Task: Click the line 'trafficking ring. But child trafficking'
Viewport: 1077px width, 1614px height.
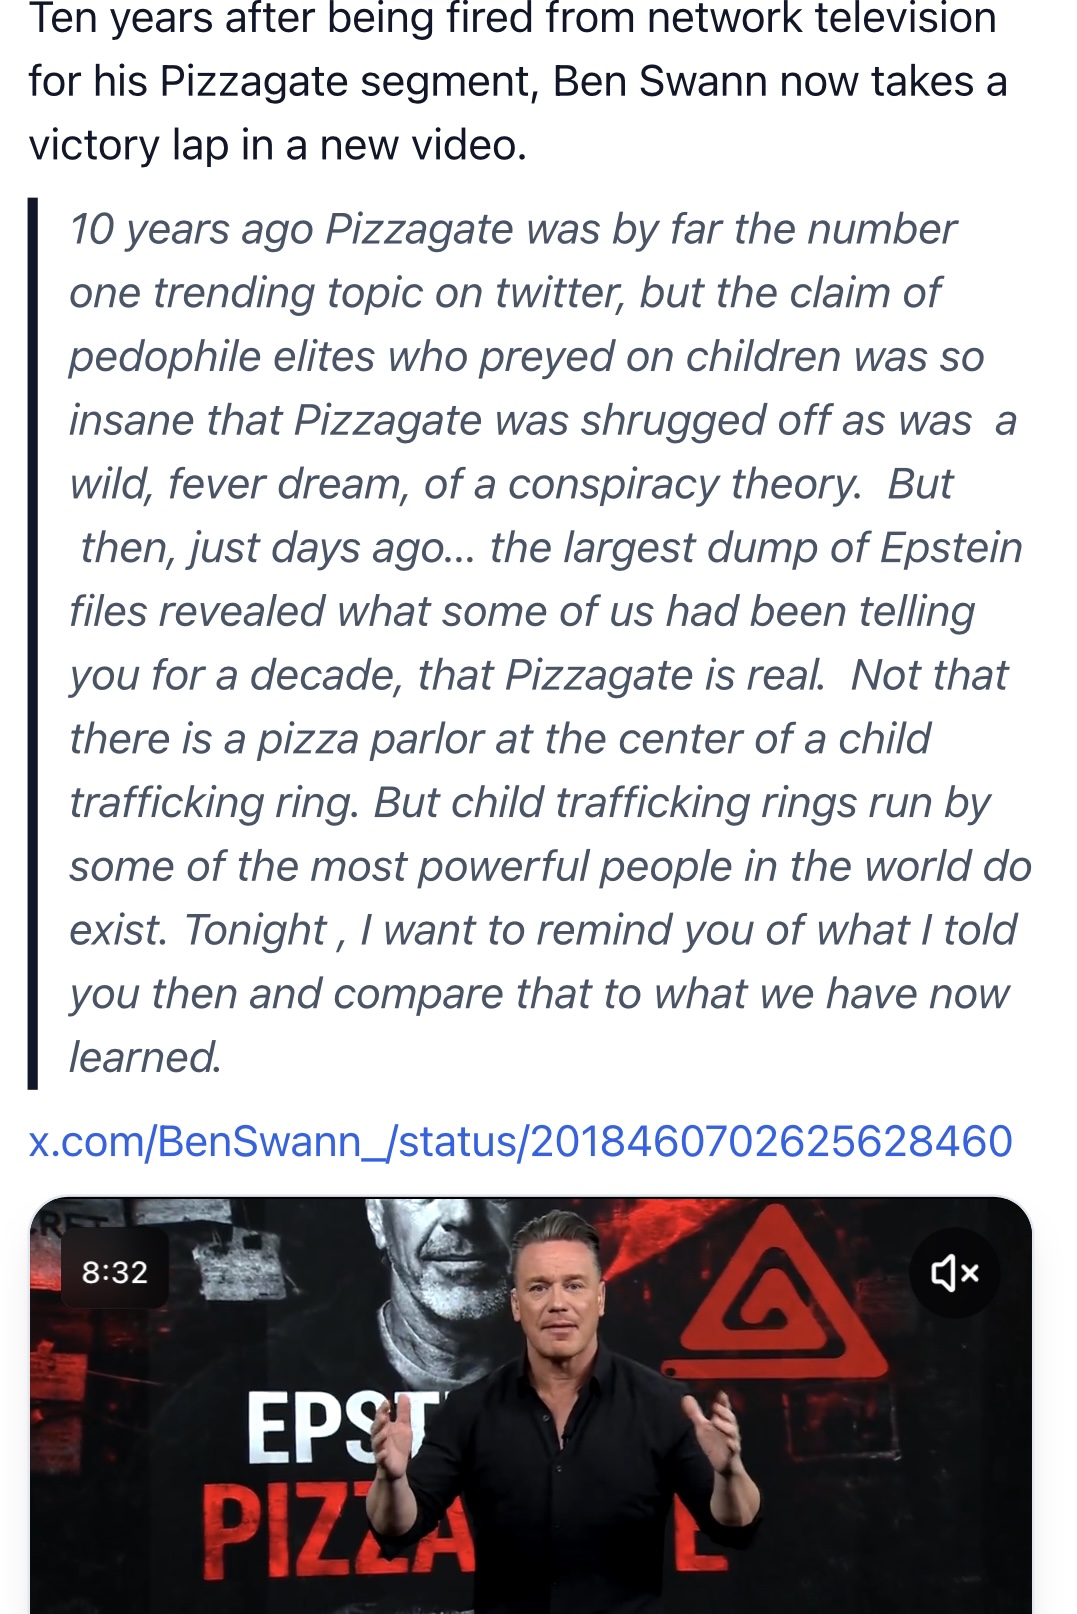Action: tap(529, 802)
